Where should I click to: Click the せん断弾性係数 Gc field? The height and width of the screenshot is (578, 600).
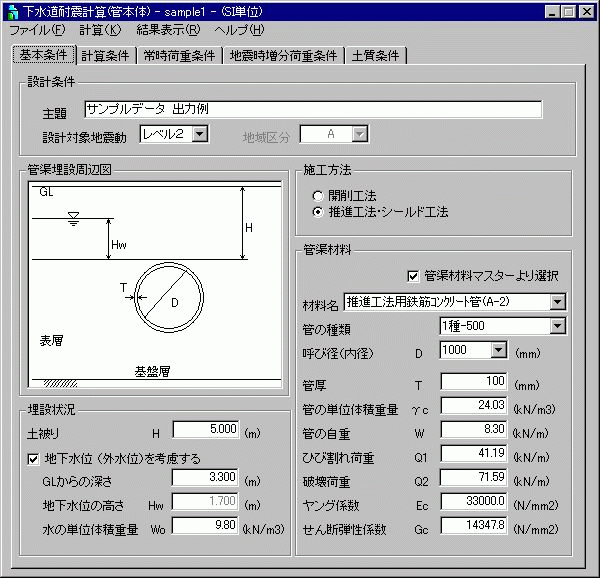tap(474, 526)
